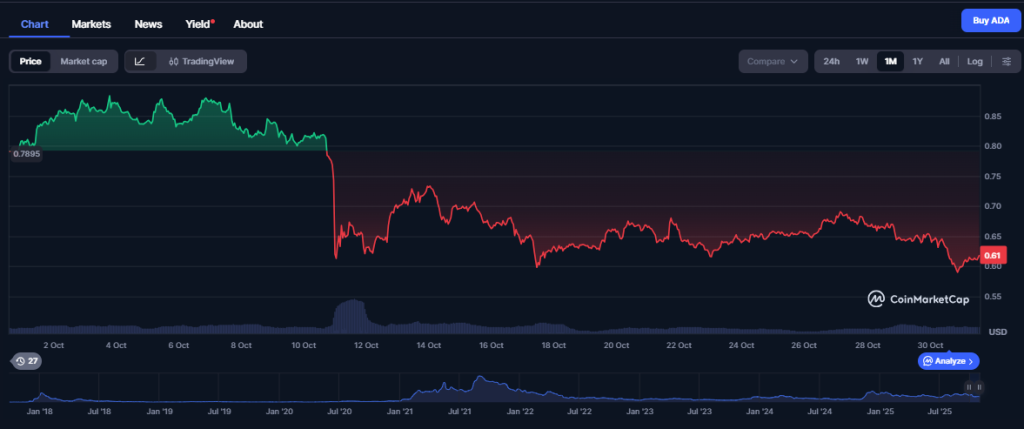This screenshot has width=1024, height=429.
Task: Toggle the Log scale option
Action: click(975, 61)
